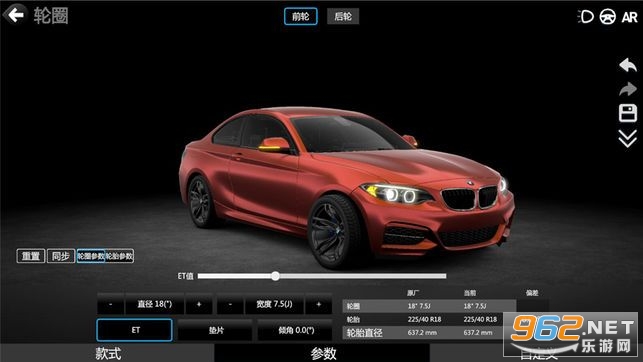Screen dimensions: 643x362
Task: Select the ET parameter button
Action: pyautogui.click(x=135, y=330)
